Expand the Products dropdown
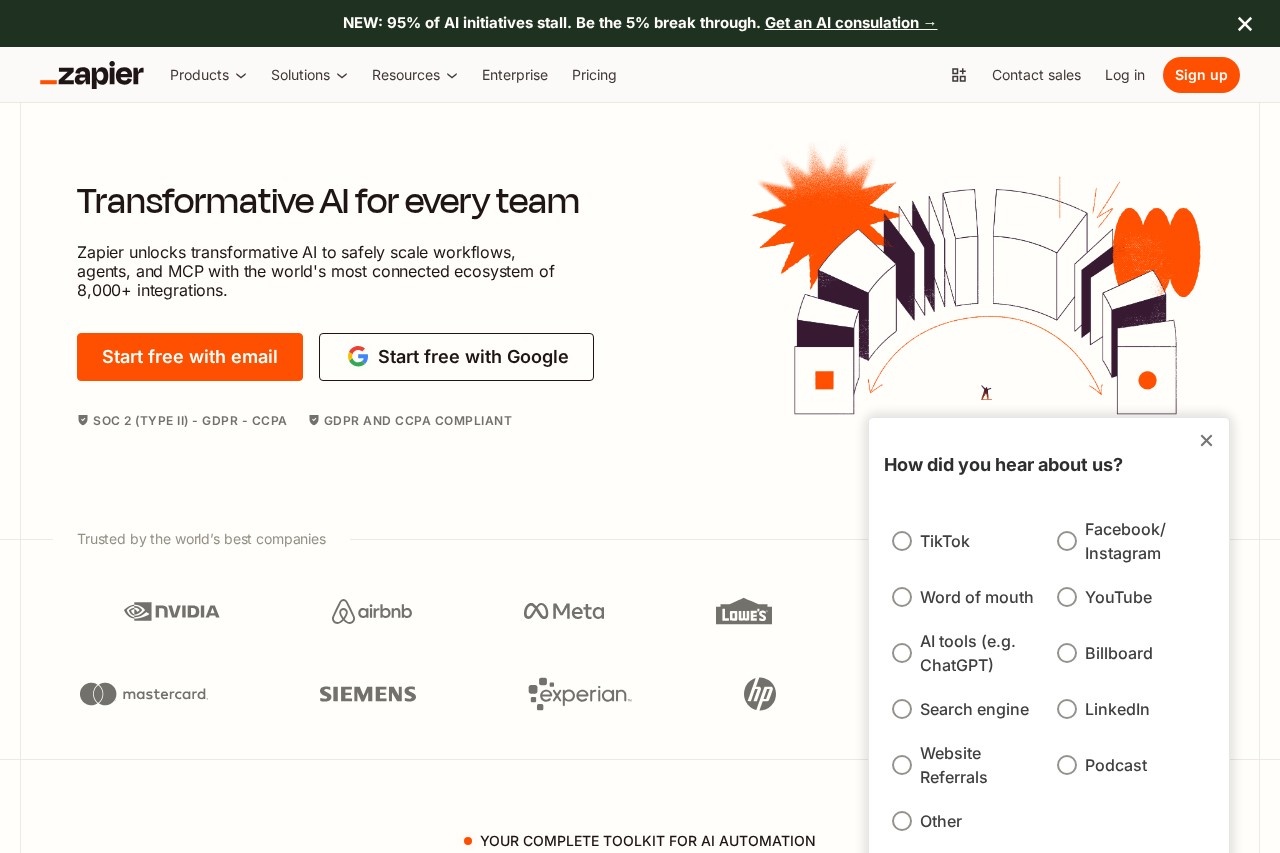1280x853 pixels. click(208, 75)
